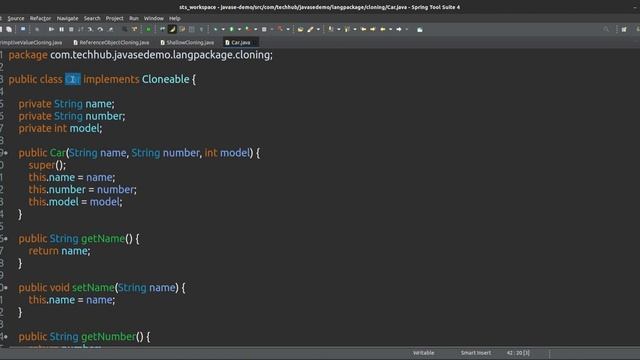Image resolution: width=640 pixels, height=360 pixels.
Task: Click the Writable status bar entry
Action: click(x=423, y=353)
